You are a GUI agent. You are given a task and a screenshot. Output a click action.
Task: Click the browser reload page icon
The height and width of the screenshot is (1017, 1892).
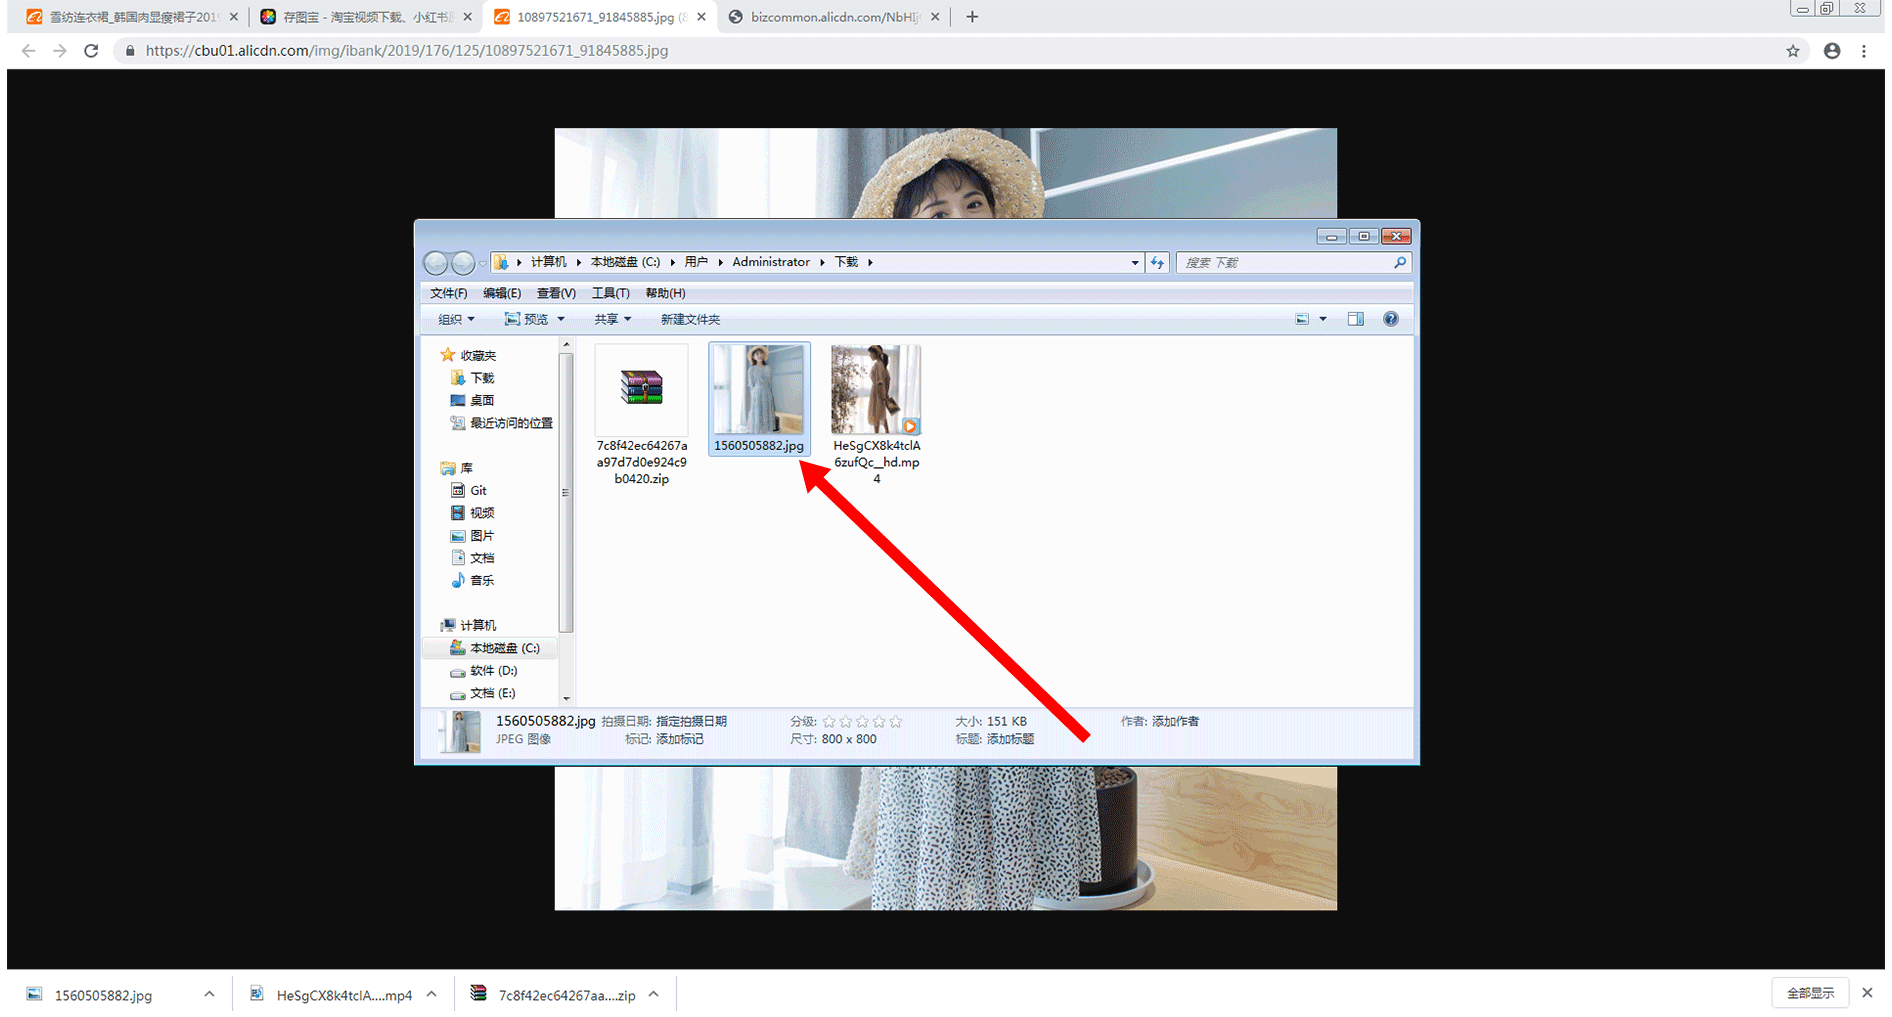(91, 51)
